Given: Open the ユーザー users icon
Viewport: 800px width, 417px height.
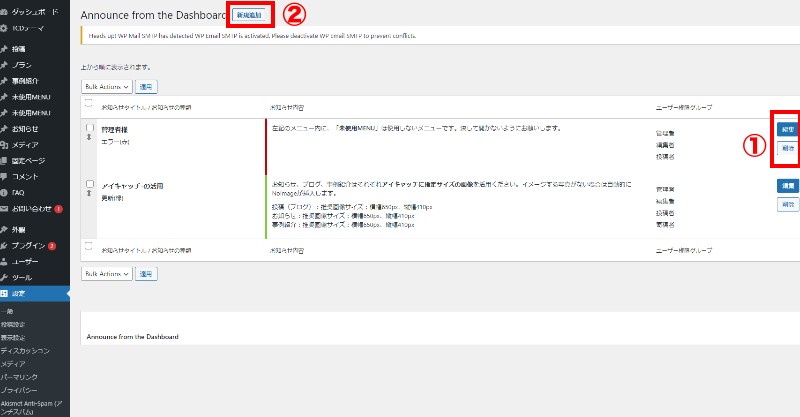Looking at the screenshot, I should pos(6,261).
